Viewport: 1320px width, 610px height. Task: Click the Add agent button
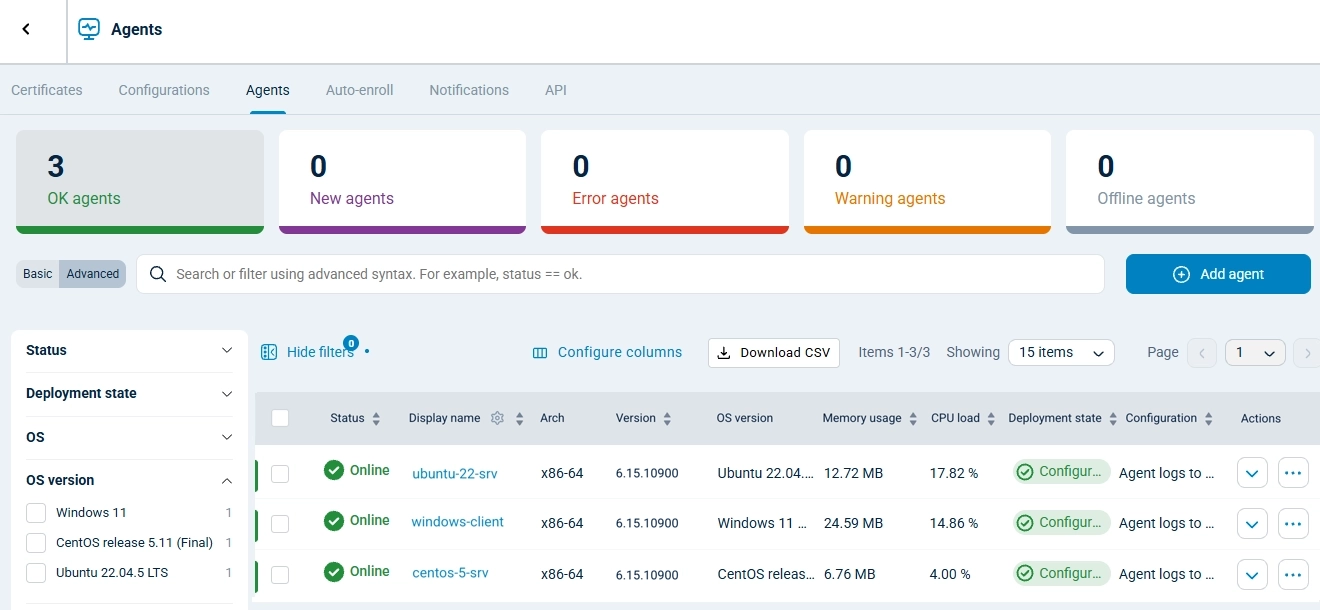coord(1218,274)
